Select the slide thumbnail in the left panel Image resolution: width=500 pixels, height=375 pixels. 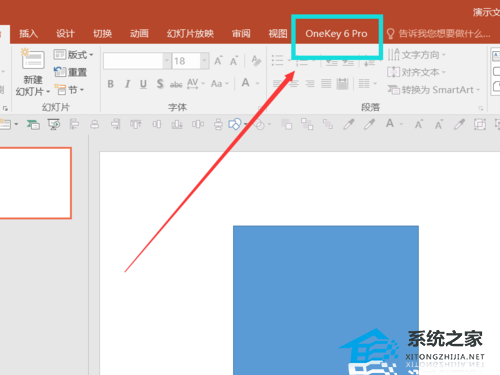coord(35,183)
